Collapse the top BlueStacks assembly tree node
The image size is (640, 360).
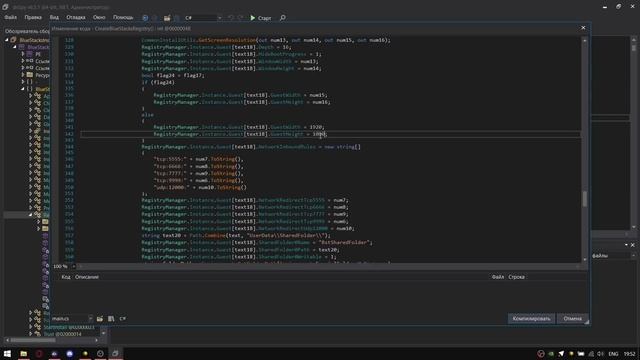tap(7, 40)
